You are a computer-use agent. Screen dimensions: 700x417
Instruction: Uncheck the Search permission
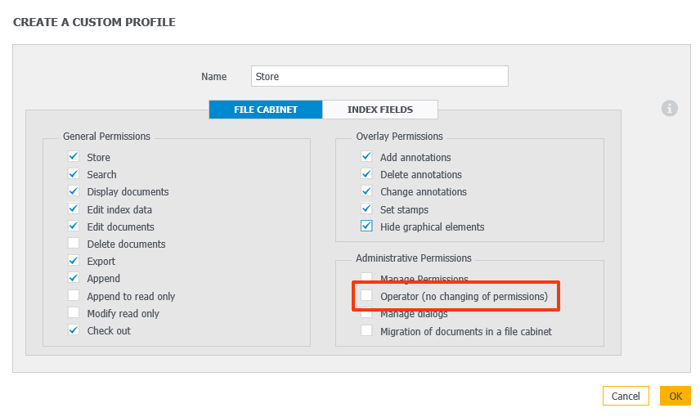coord(73,174)
